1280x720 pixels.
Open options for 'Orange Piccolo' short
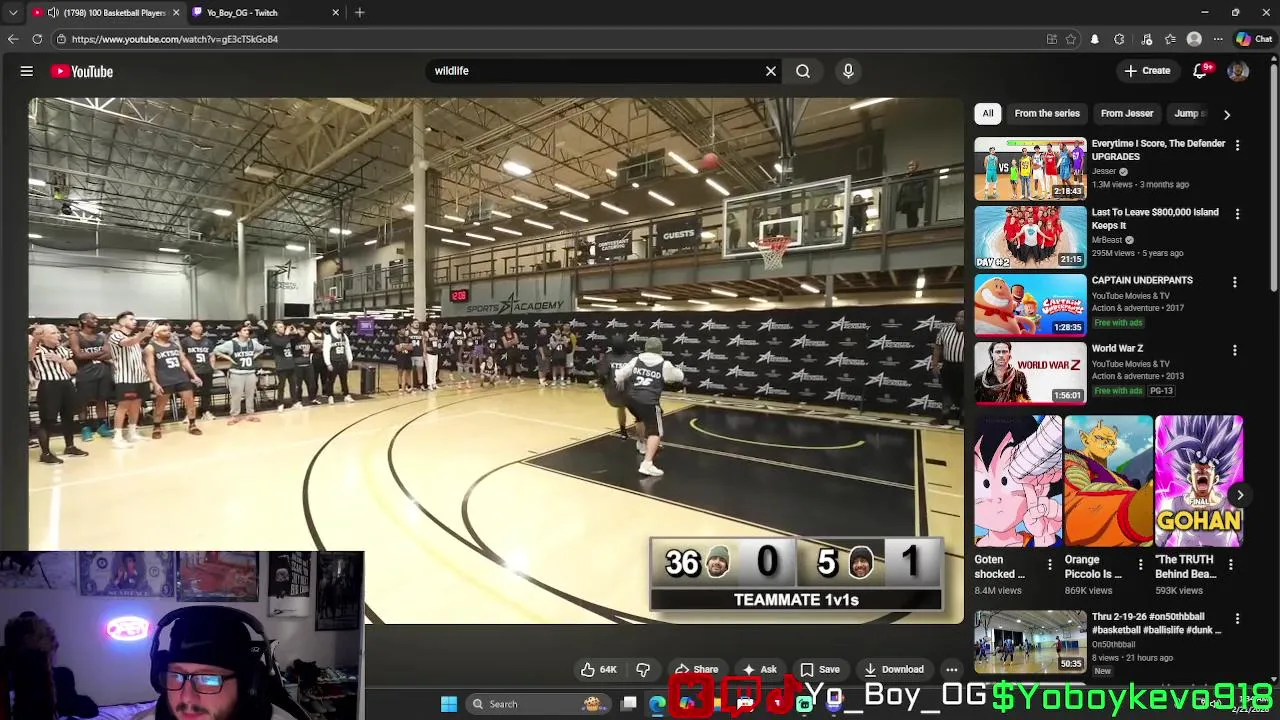click(1140, 565)
